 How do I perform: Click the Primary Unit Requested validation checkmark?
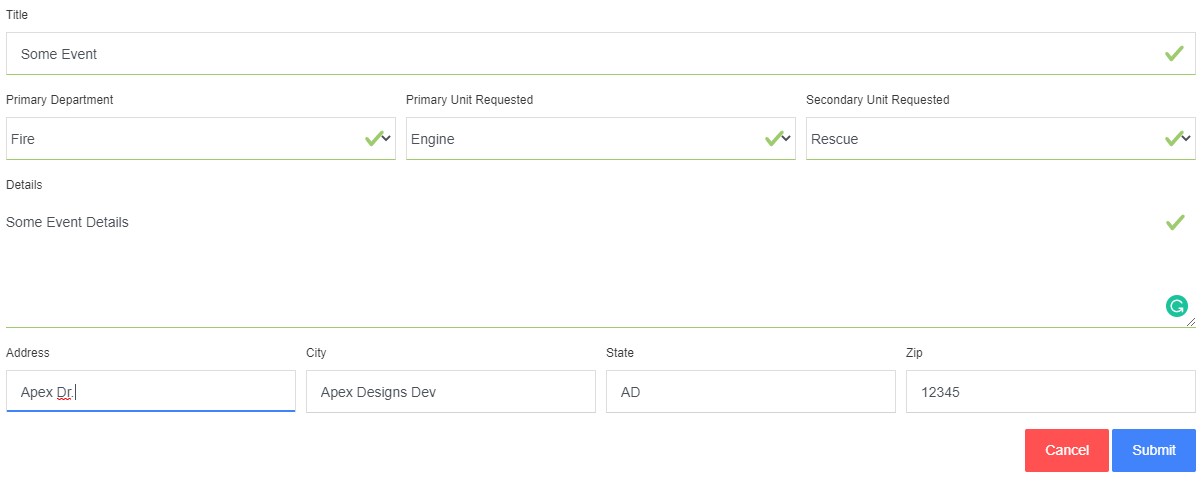[773, 139]
